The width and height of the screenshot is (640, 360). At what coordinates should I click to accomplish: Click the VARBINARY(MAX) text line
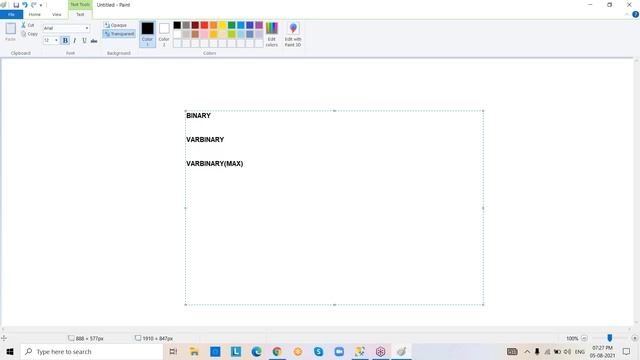(x=215, y=164)
